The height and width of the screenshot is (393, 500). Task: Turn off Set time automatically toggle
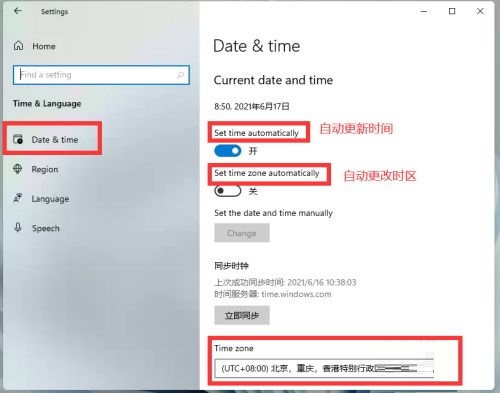pos(228,151)
